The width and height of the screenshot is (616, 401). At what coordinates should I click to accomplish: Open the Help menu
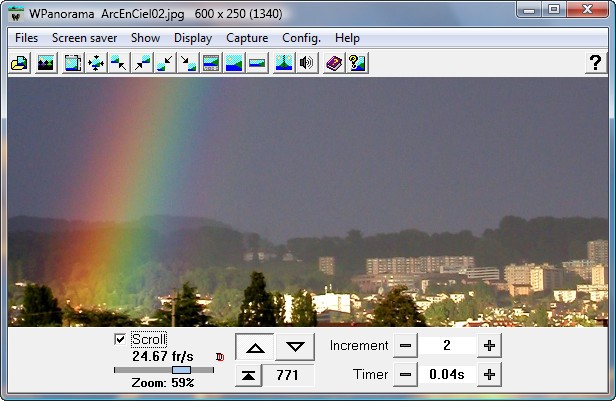tap(347, 38)
